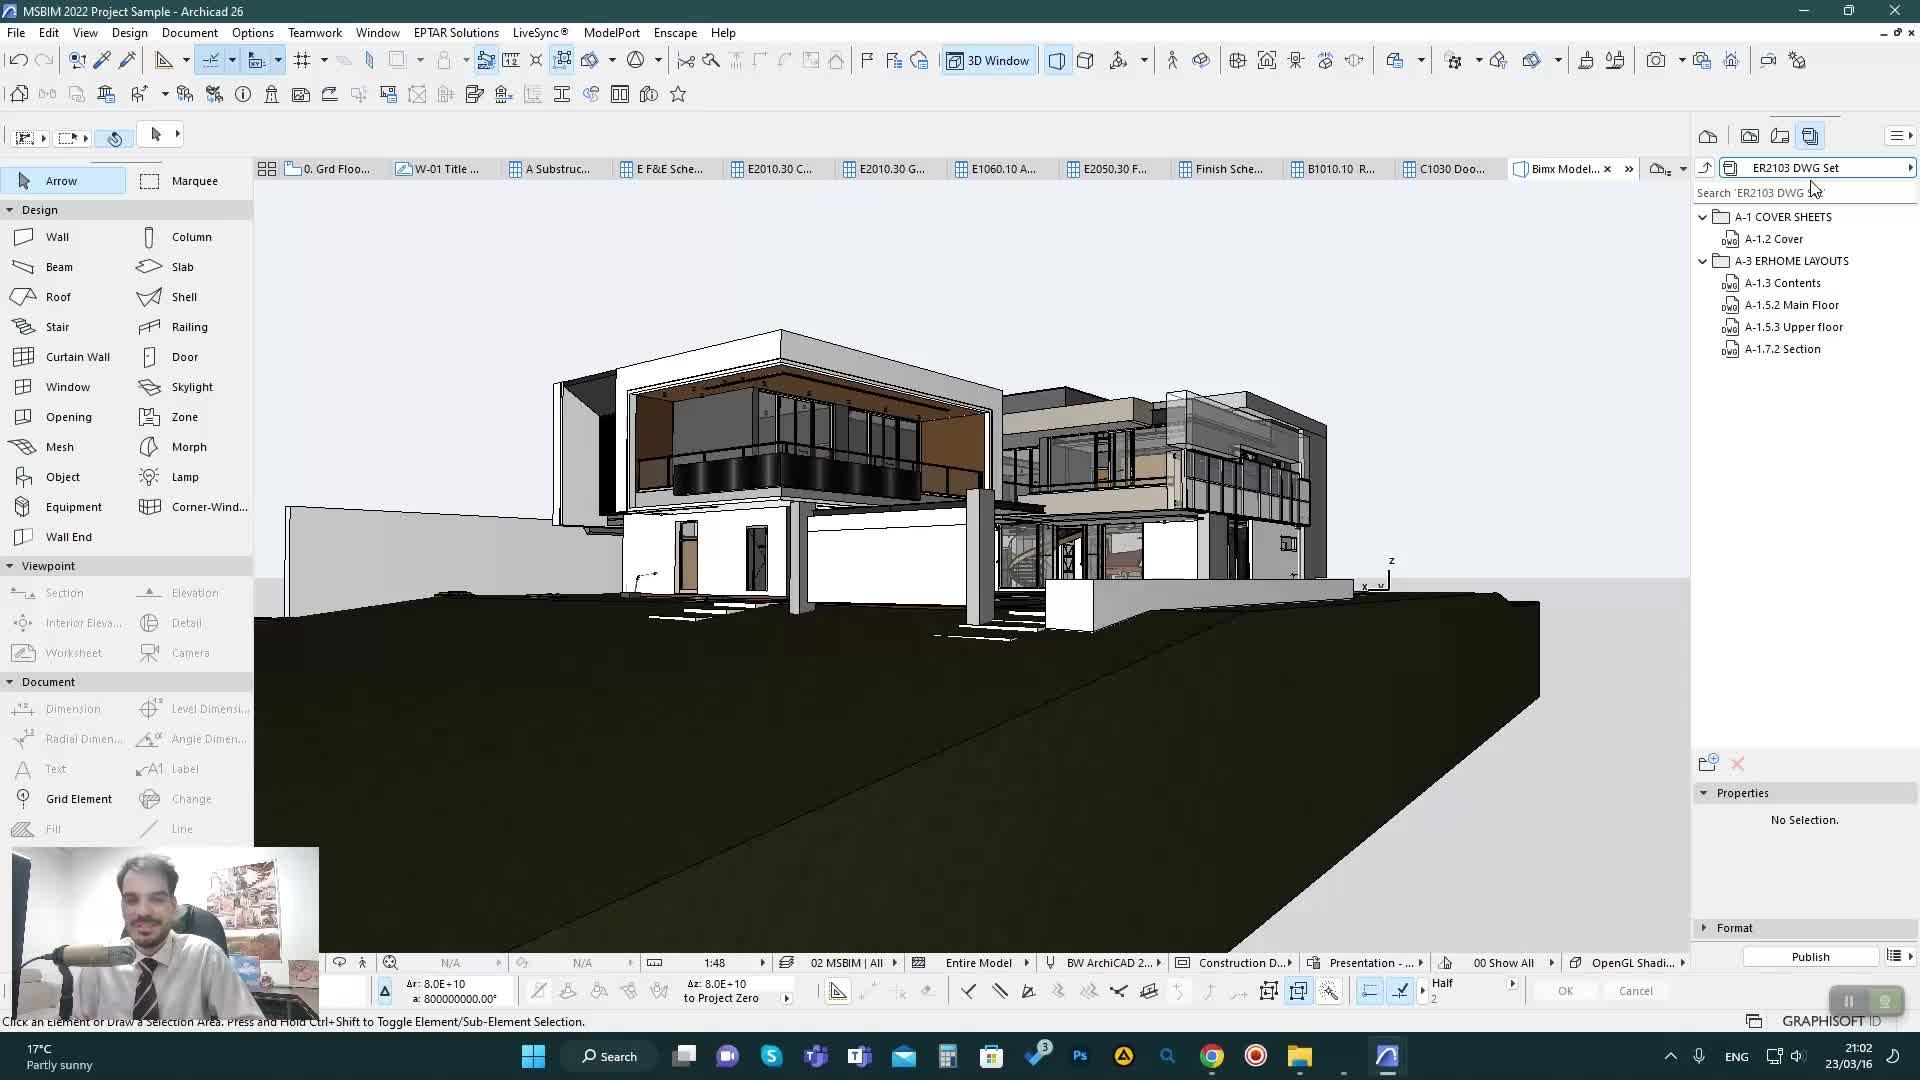Image resolution: width=1920 pixels, height=1080 pixels.
Task: Close the Bimx Model tab
Action: (1607, 169)
